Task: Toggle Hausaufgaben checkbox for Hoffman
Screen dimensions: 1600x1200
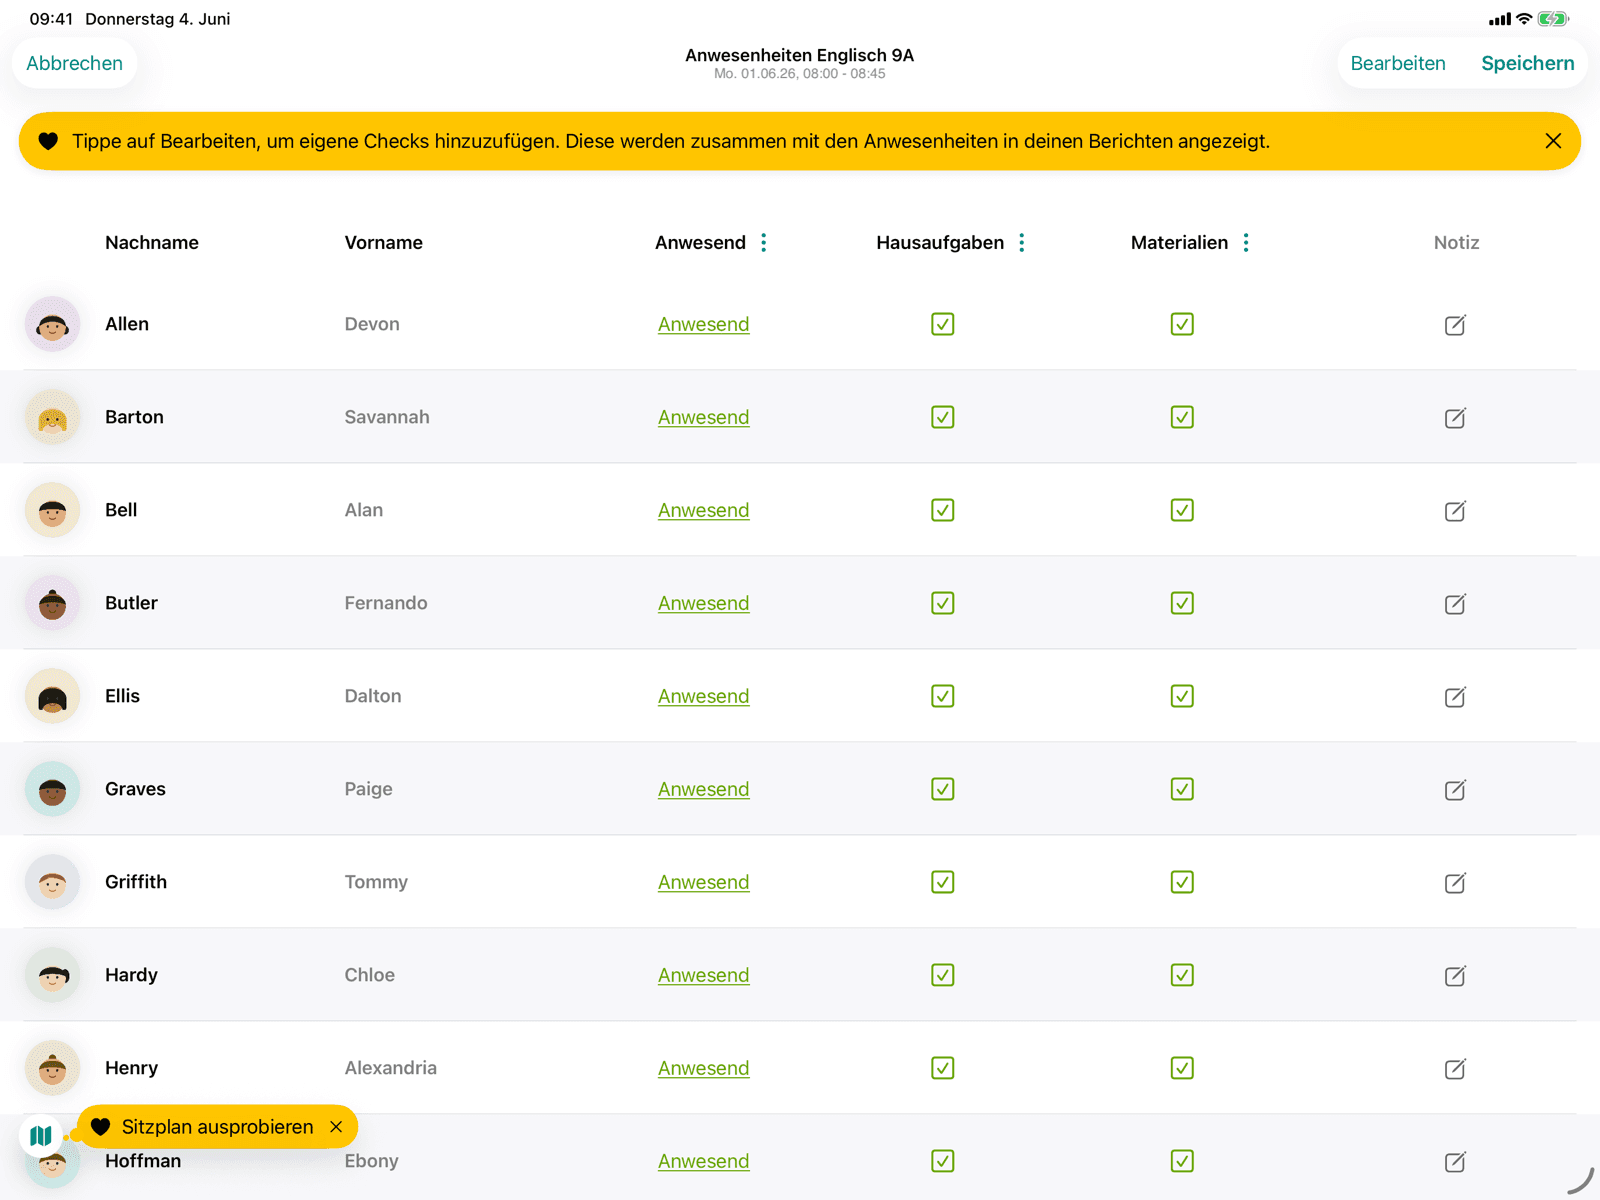Action: coord(942,1161)
